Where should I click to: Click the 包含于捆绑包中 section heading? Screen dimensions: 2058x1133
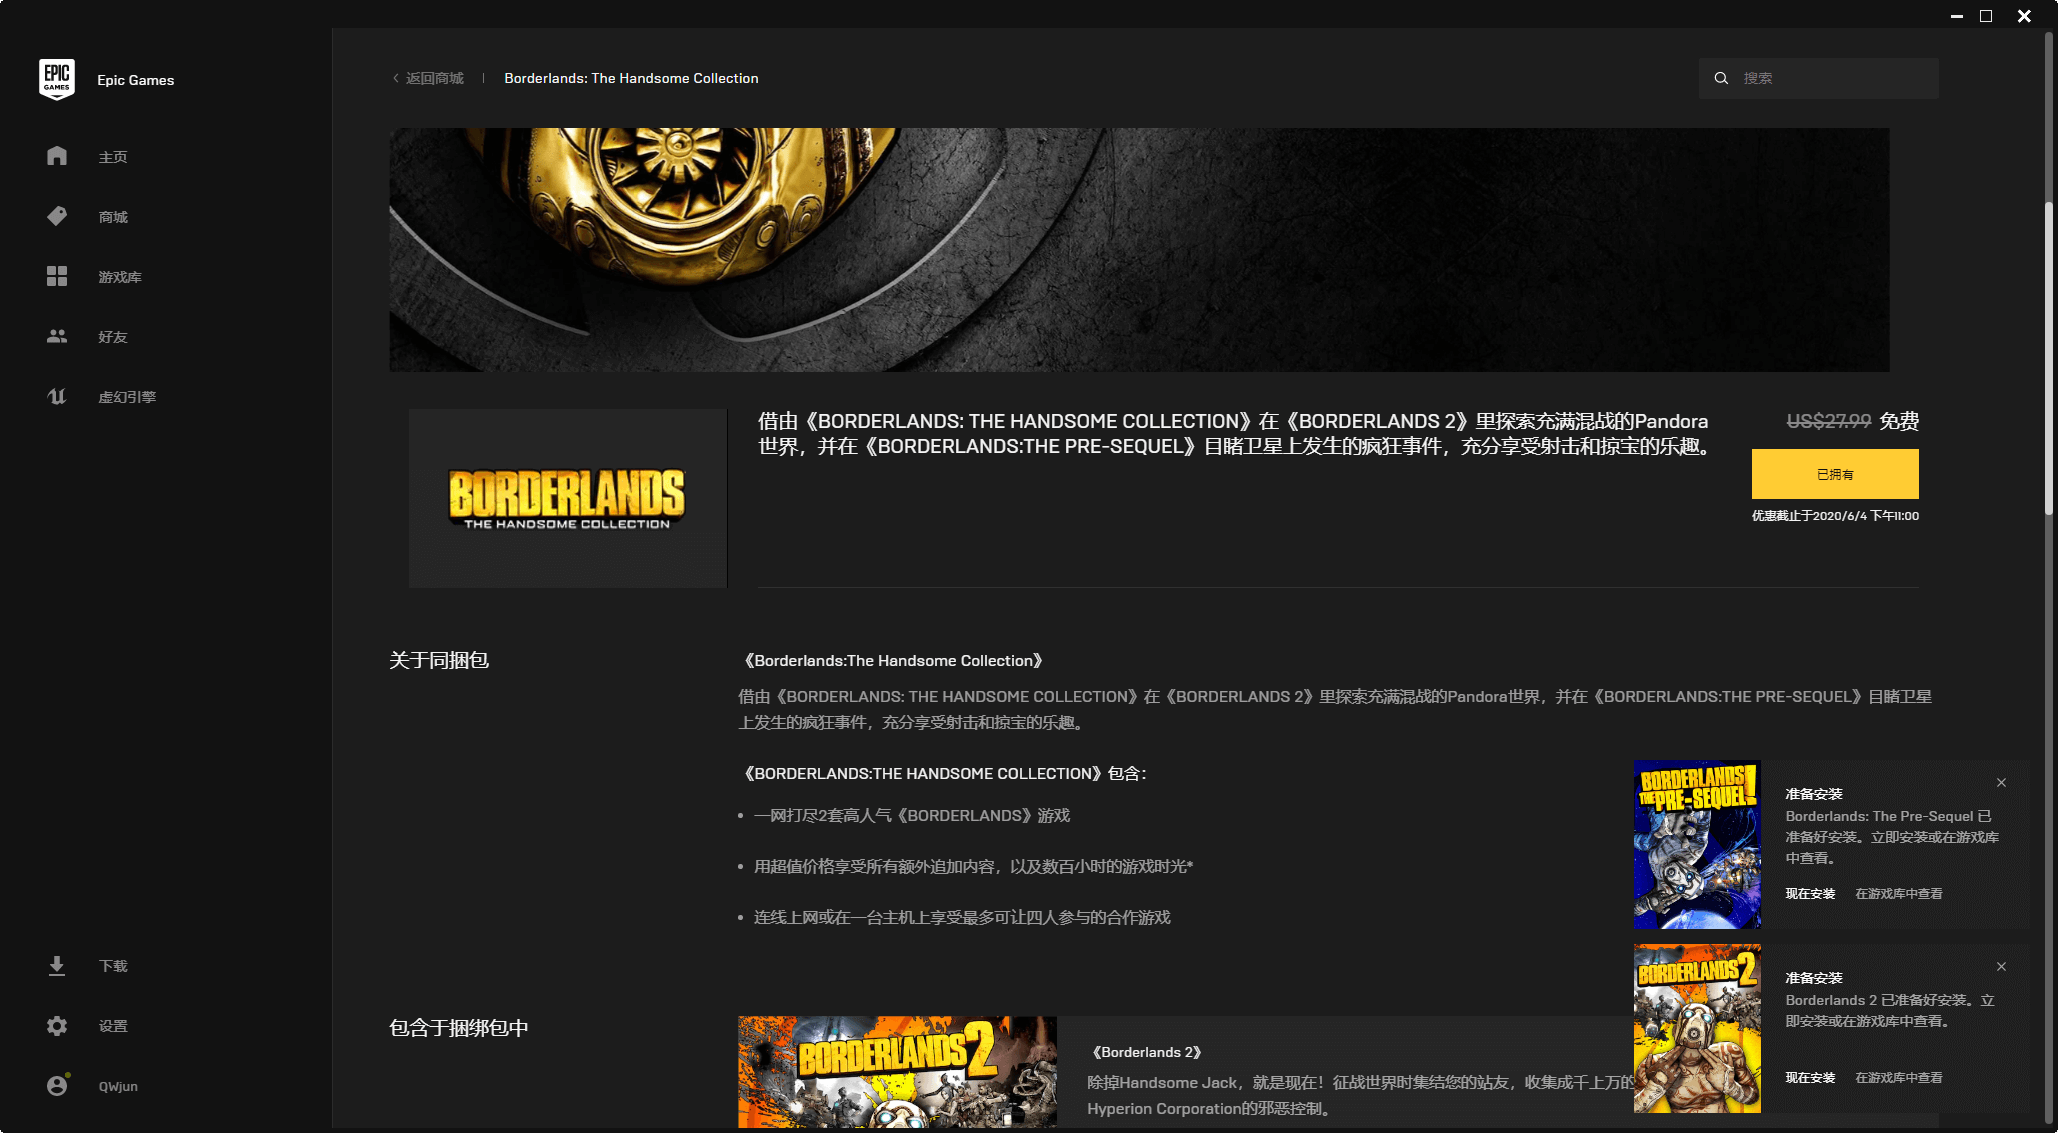(x=459, y=1028)
